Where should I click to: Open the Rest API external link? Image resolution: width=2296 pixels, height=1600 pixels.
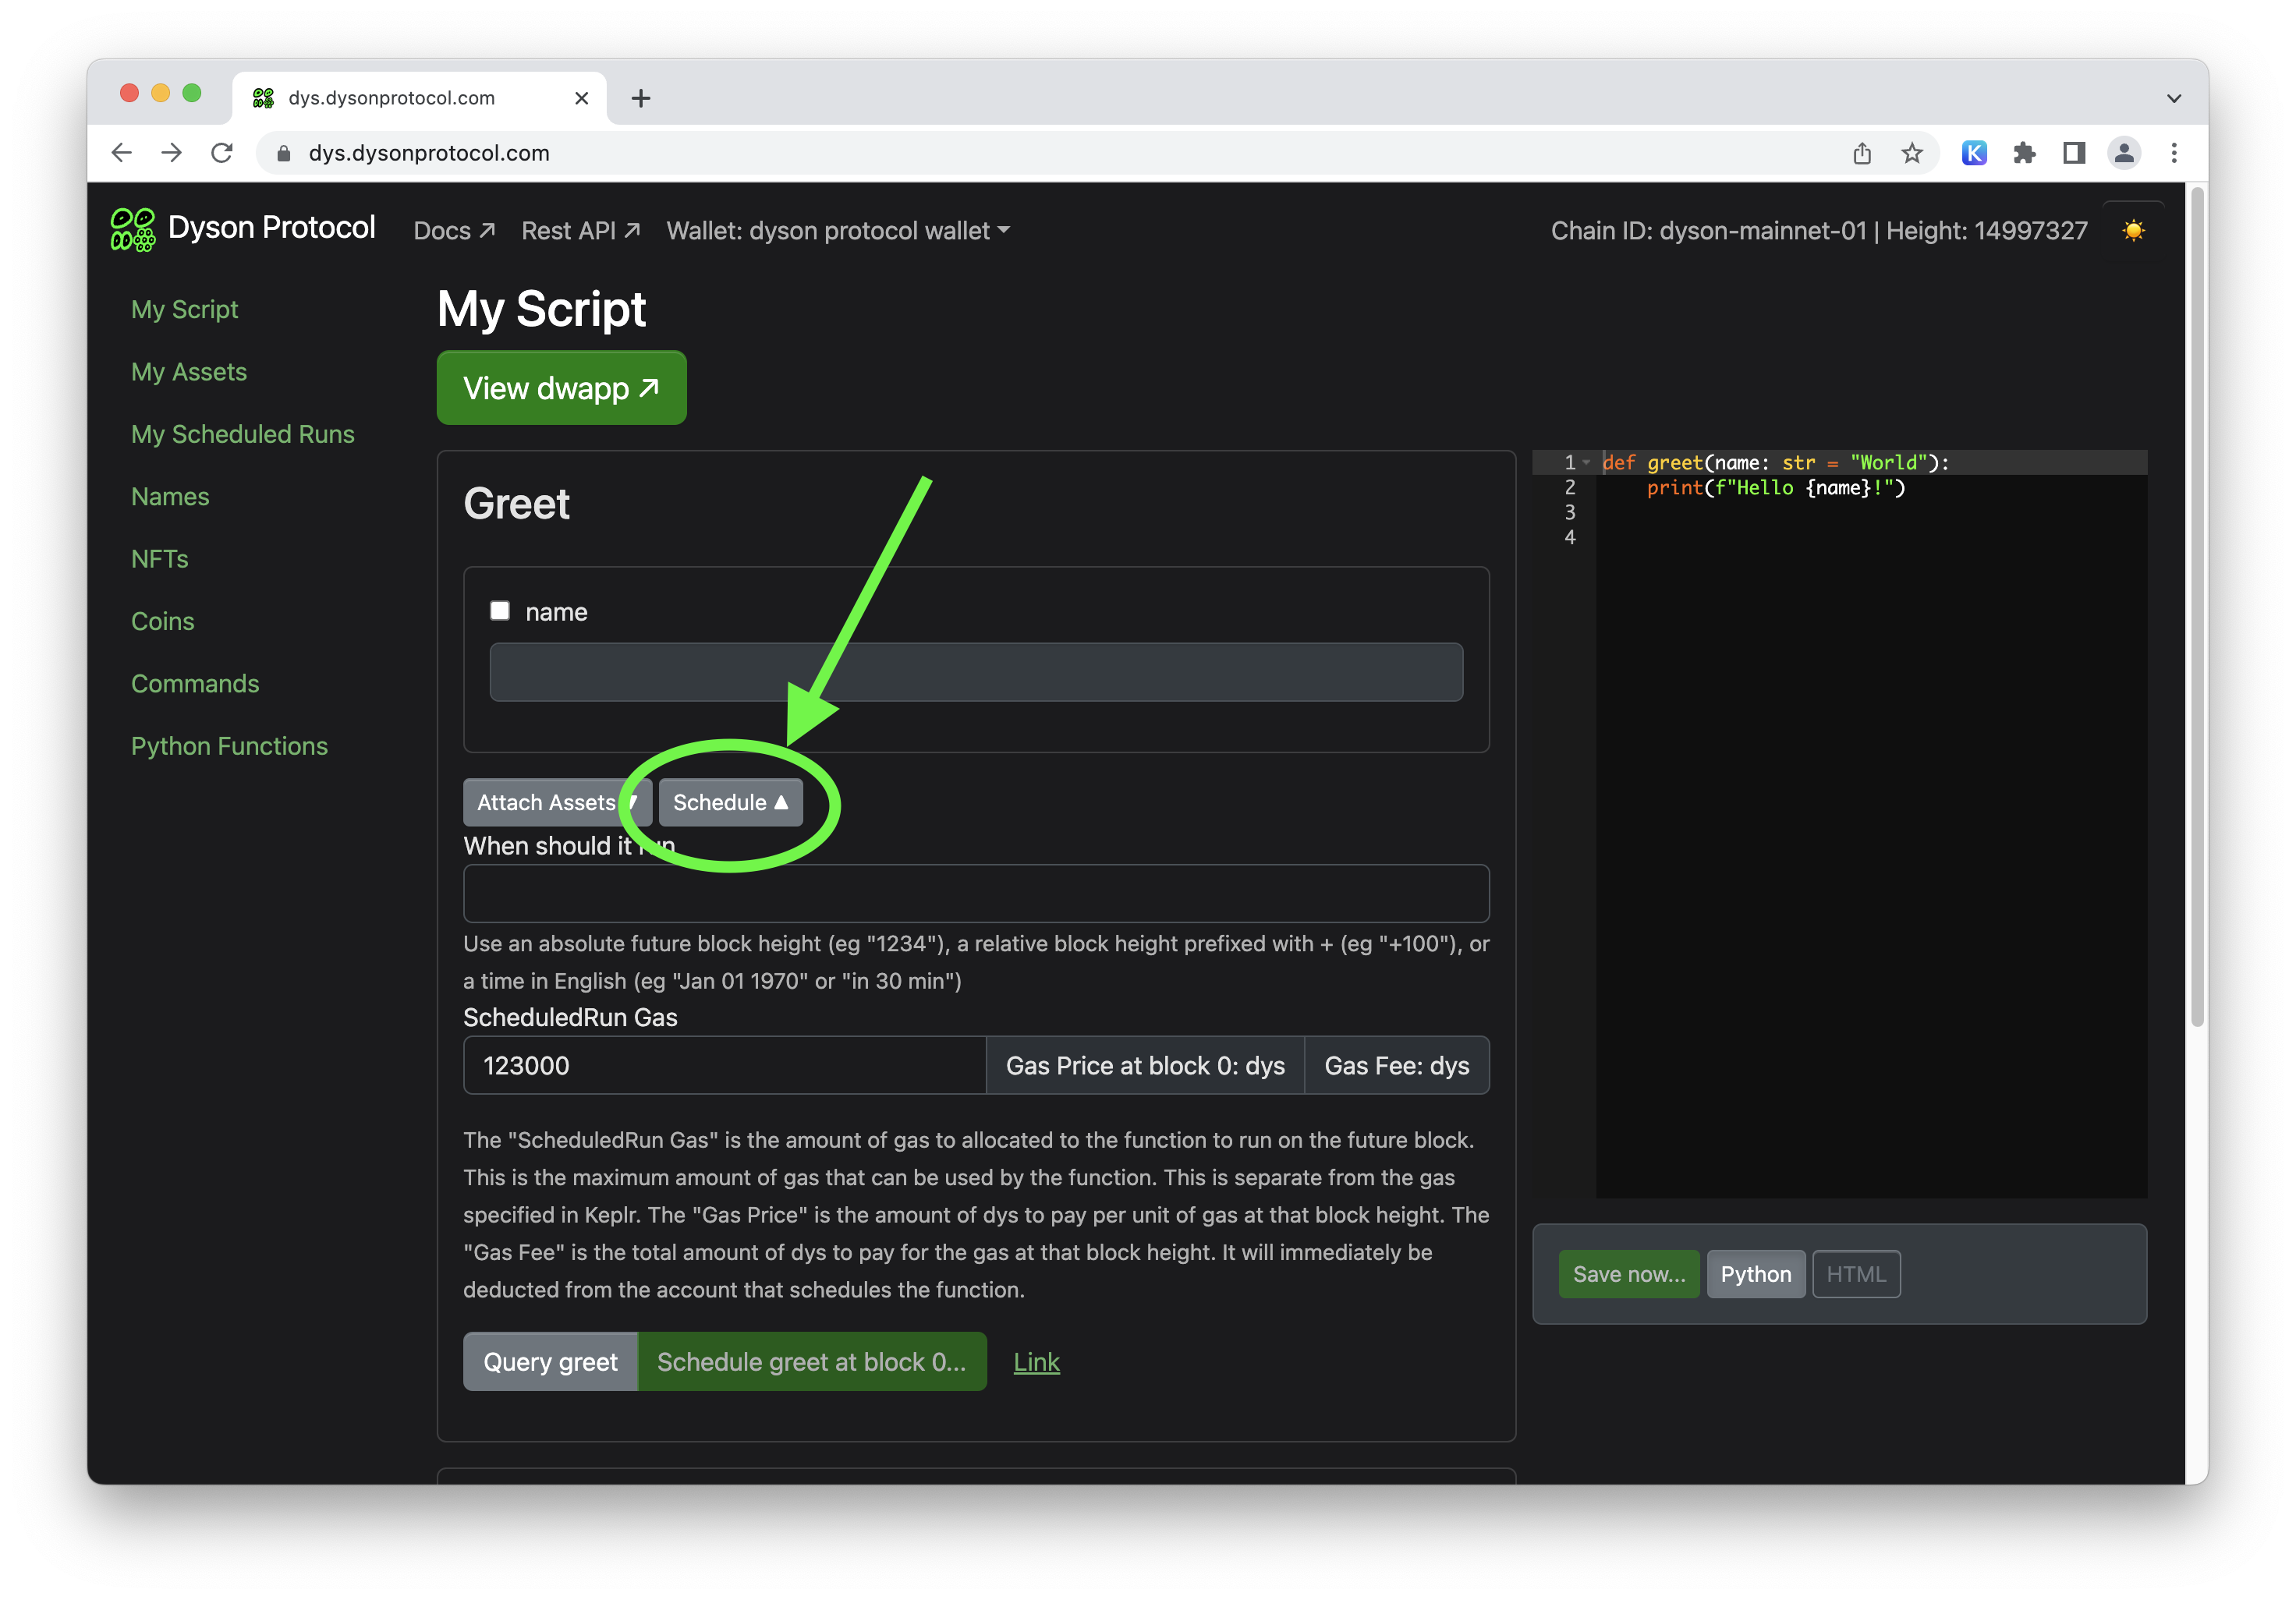click(581, 231)
